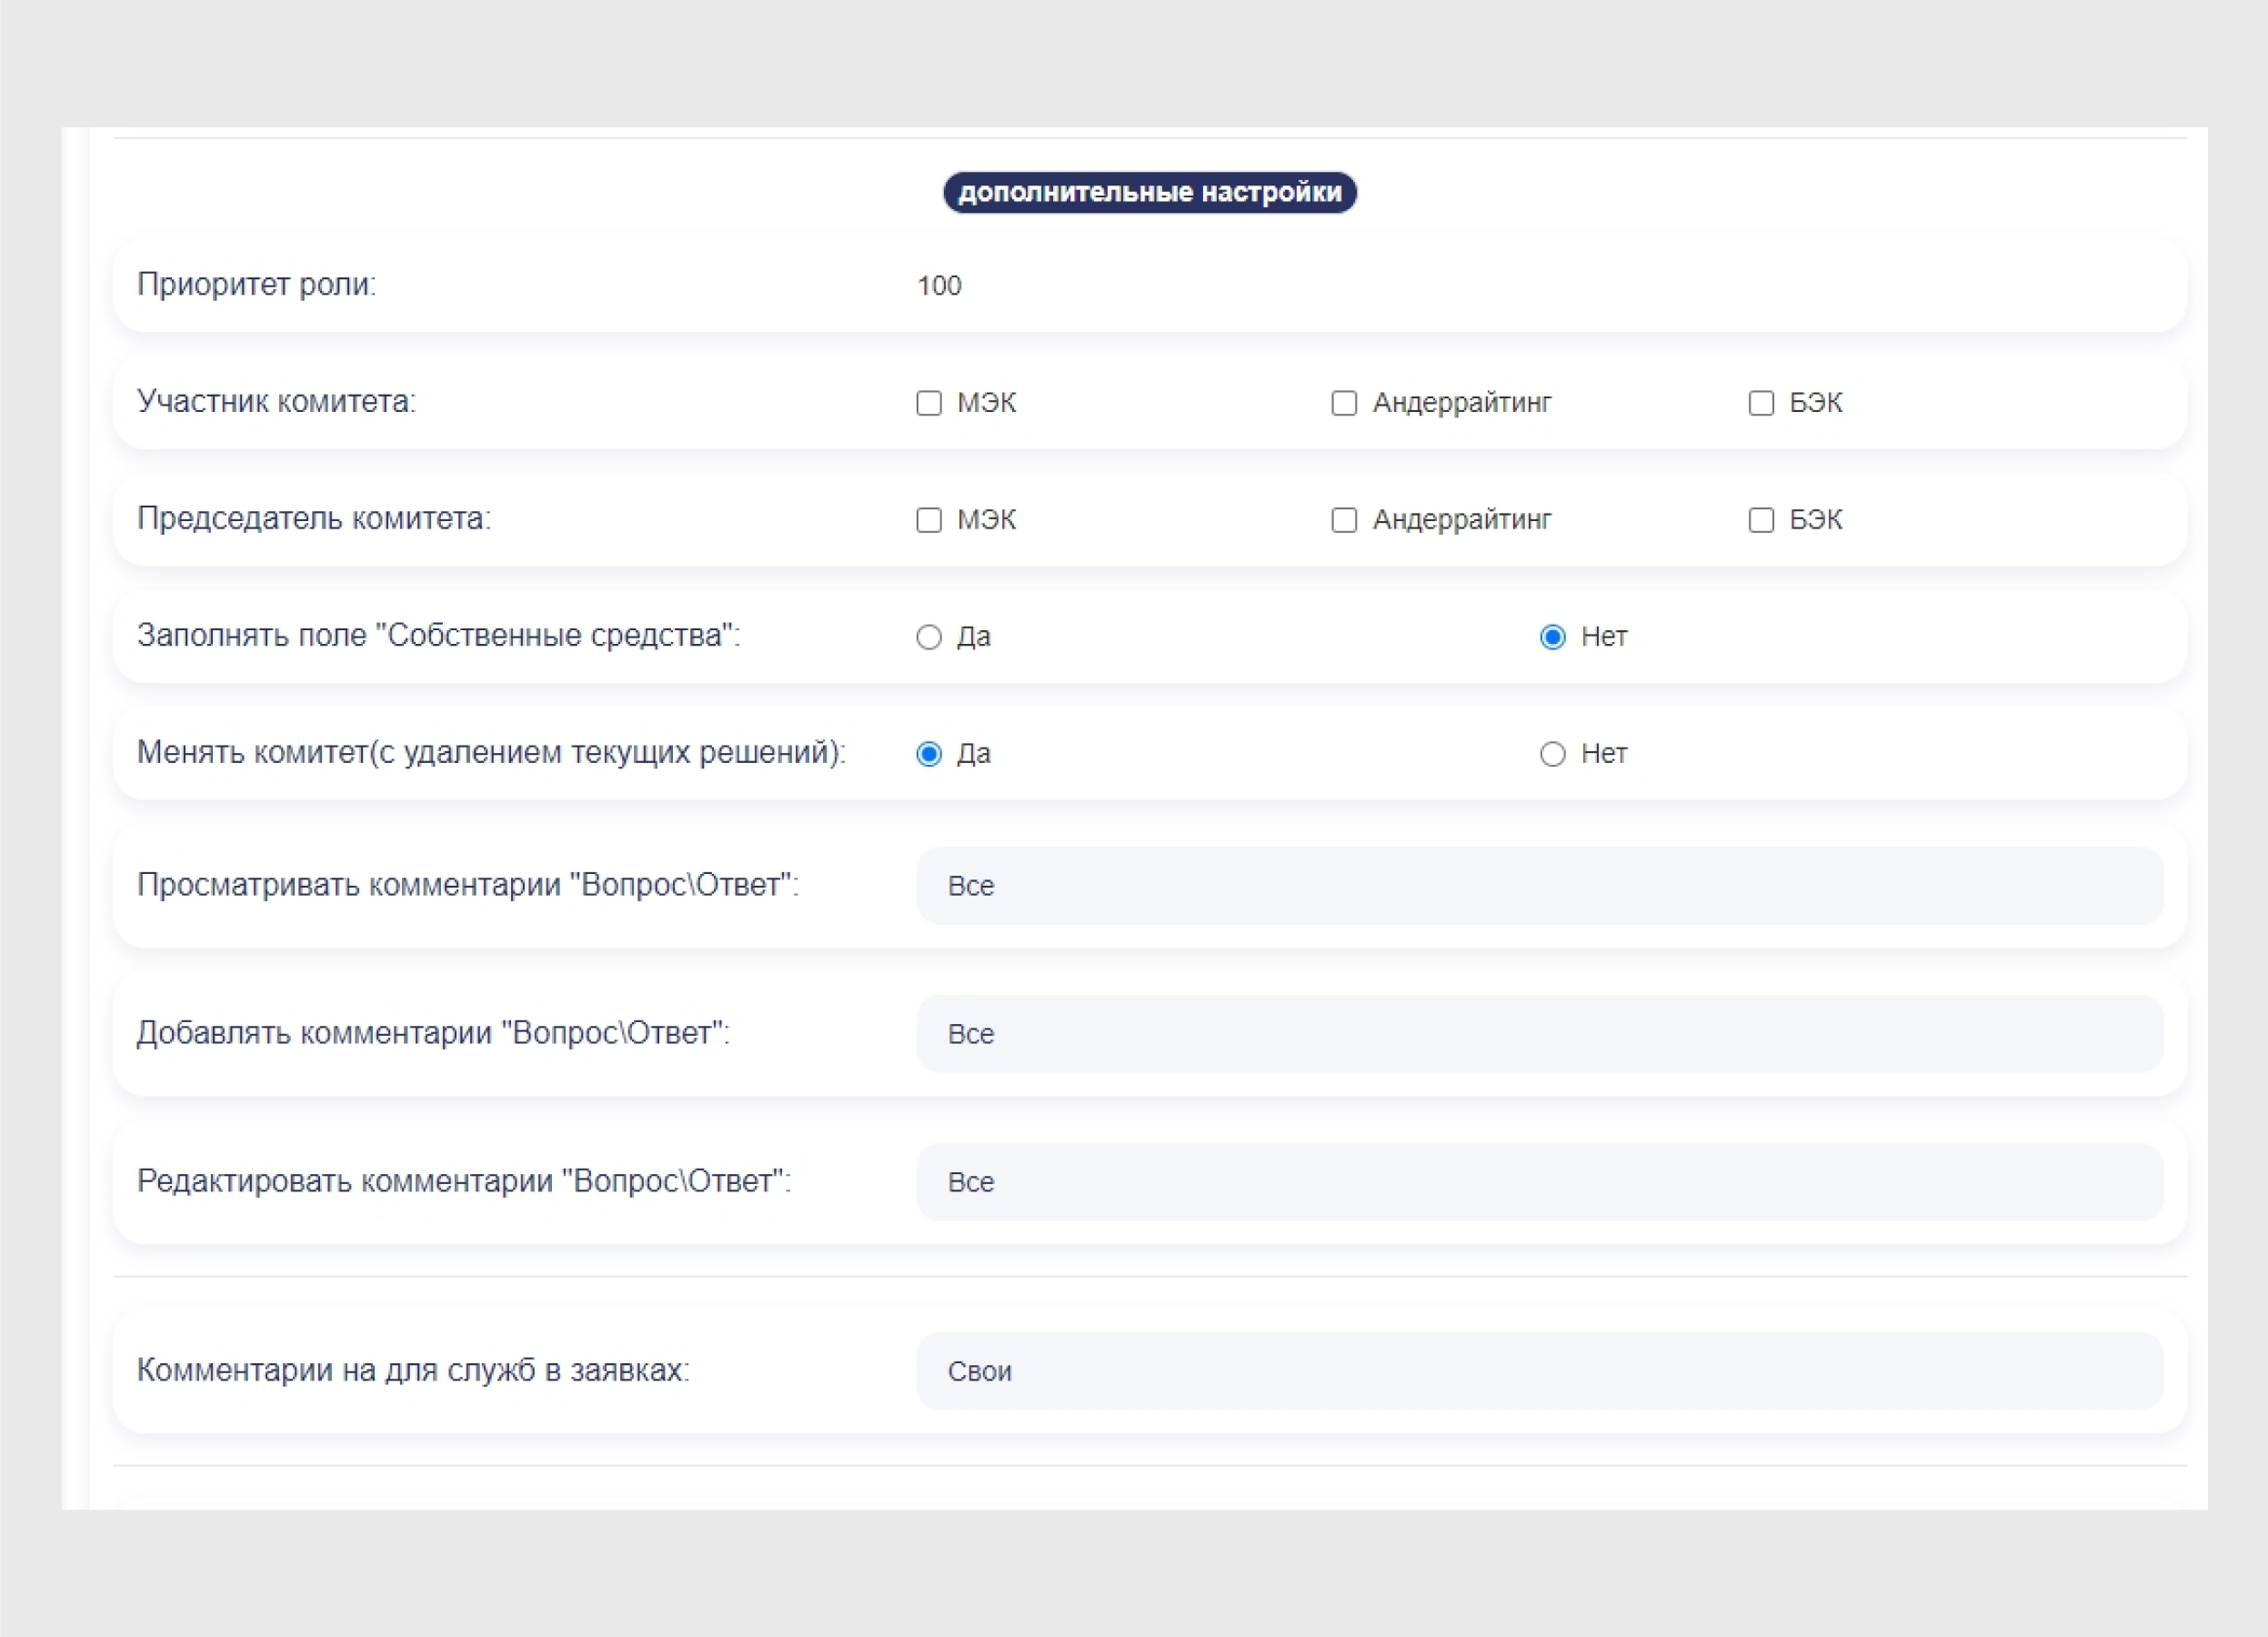
Task: Click the Приоритет роли value 100
Action: pyautogui.click(x=939, y=286)
